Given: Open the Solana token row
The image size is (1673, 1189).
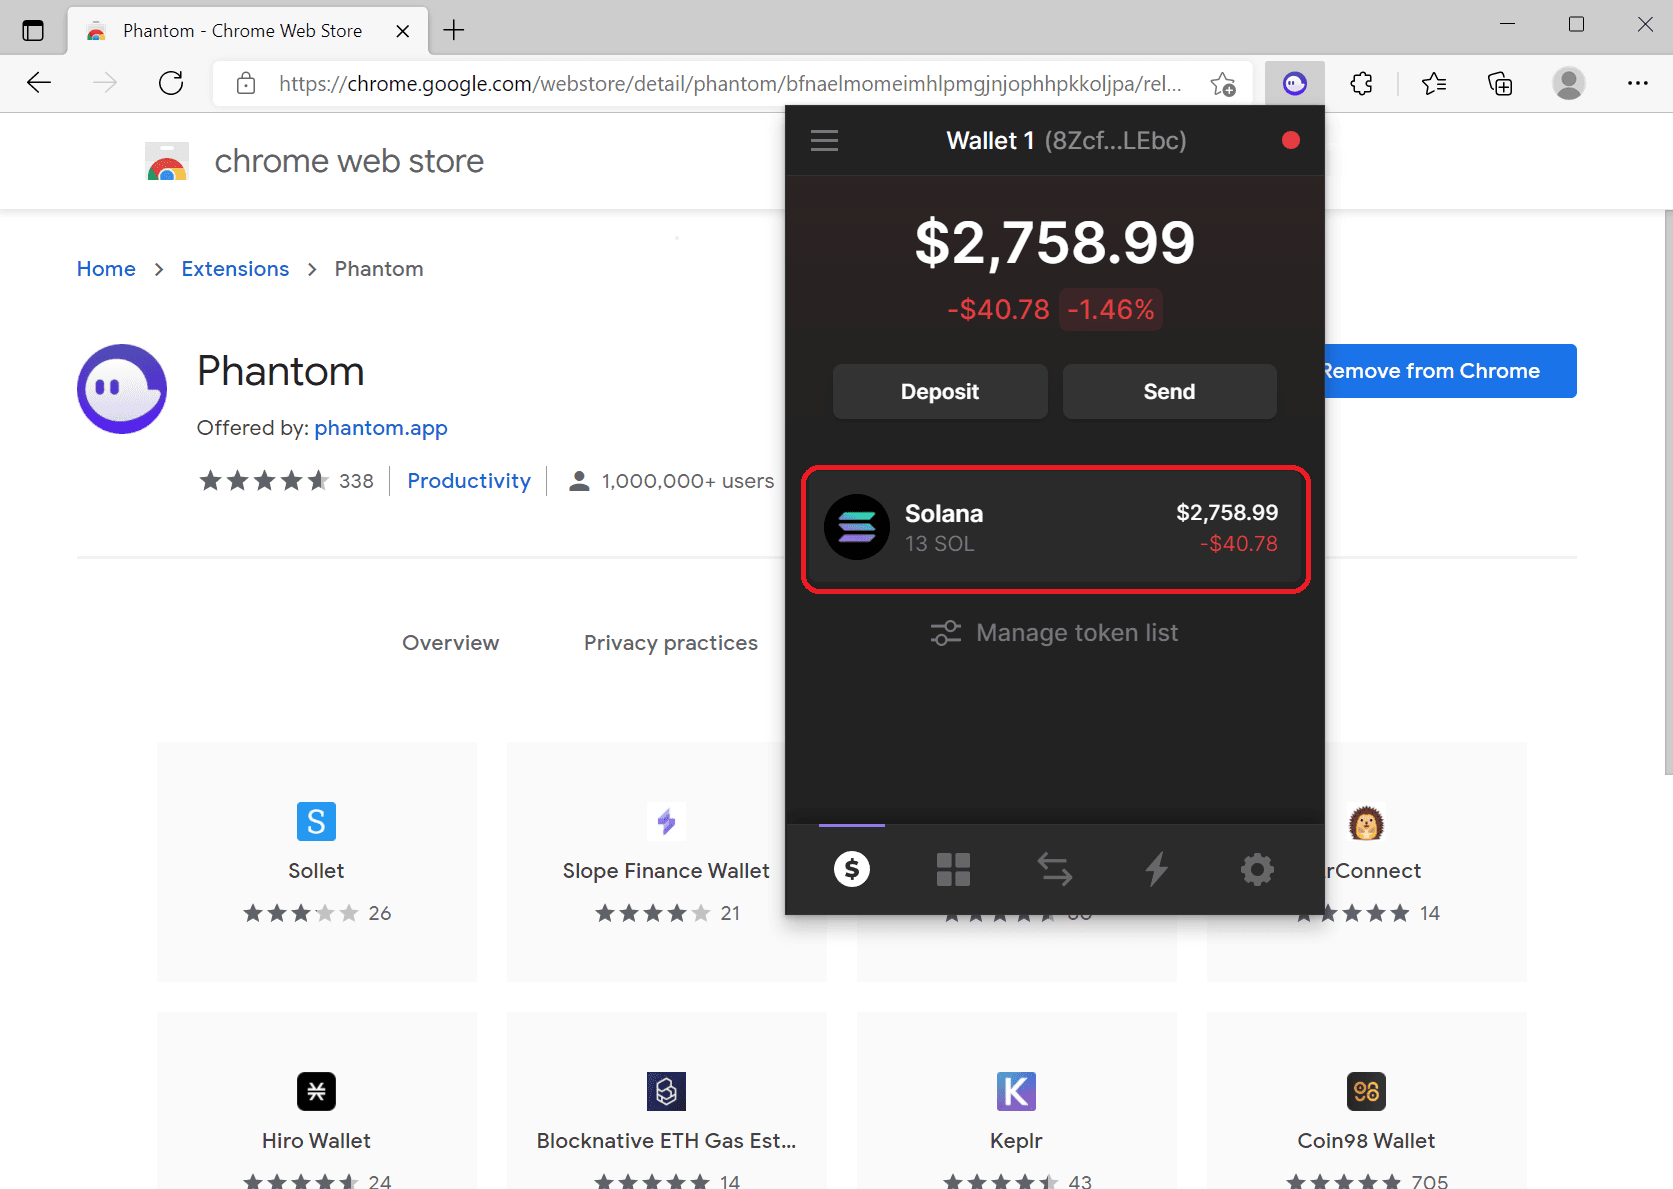Looking at the screenshot, I should click(1056, 528).
